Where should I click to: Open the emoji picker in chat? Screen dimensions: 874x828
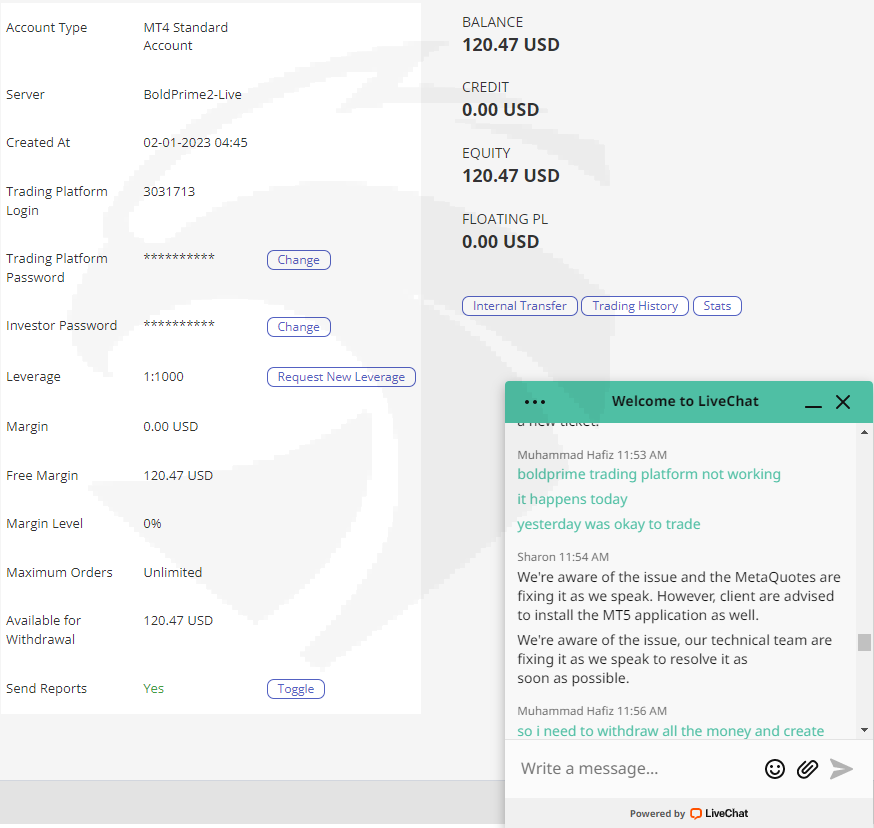point(775,768)
